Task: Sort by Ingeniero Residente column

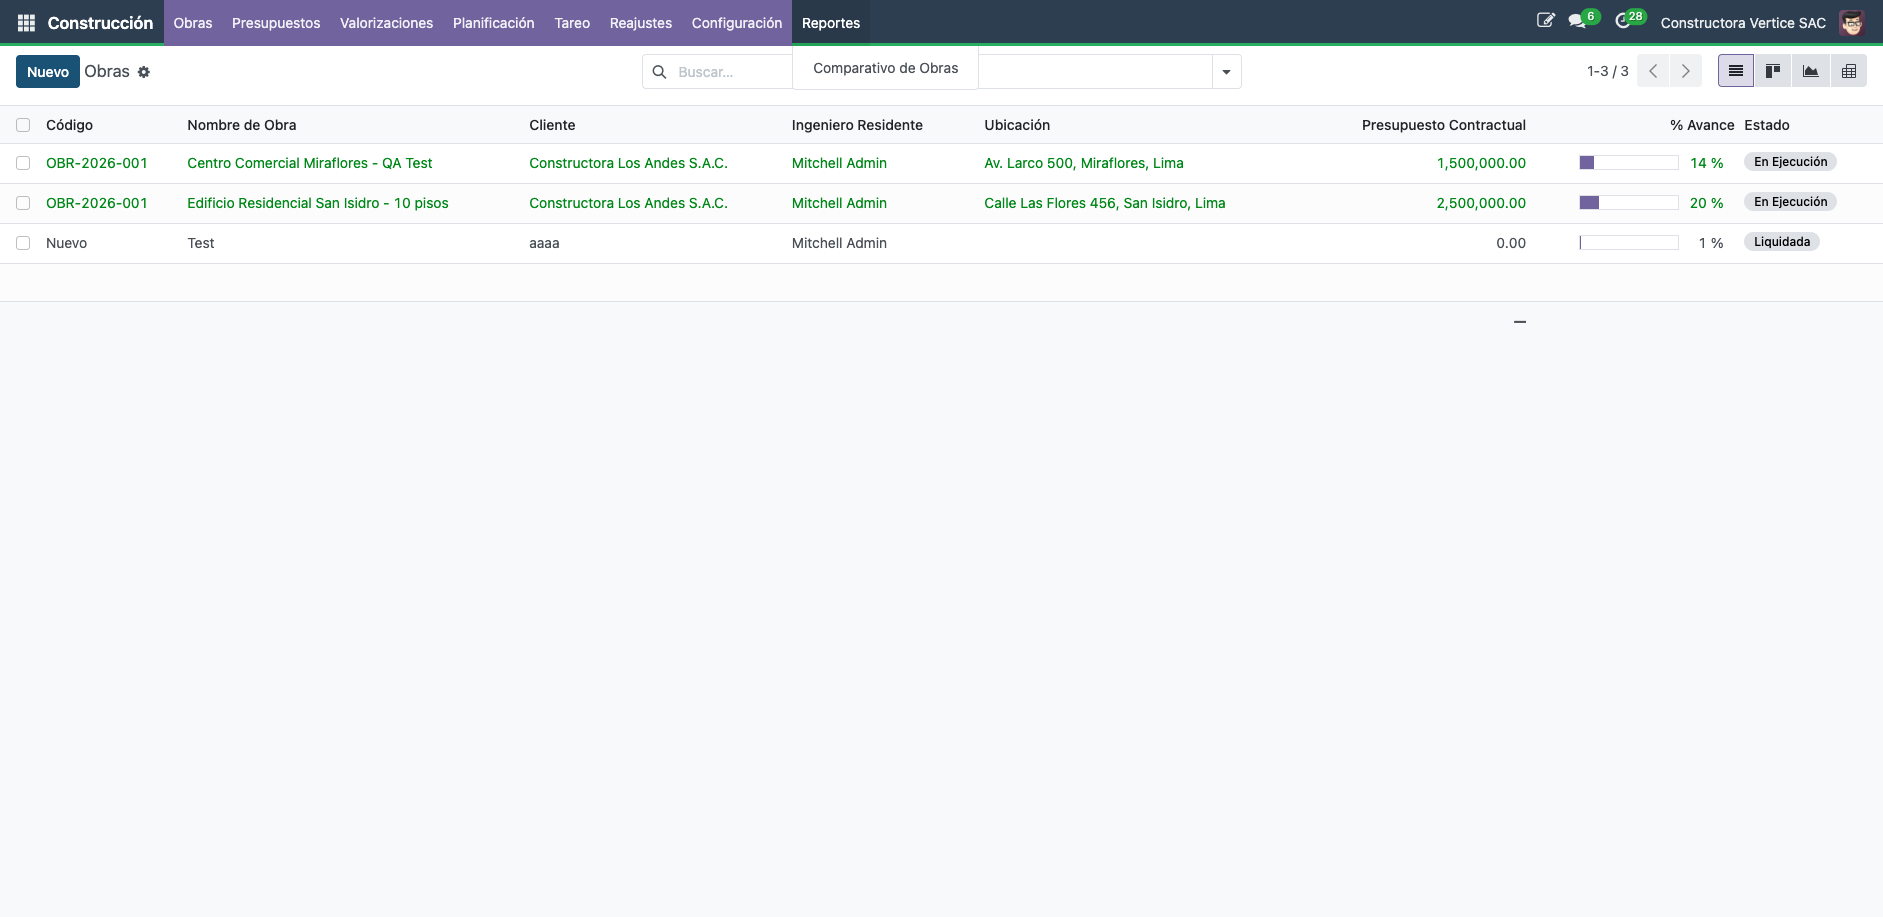Action: pyautogui.click(x=857, y=125)
